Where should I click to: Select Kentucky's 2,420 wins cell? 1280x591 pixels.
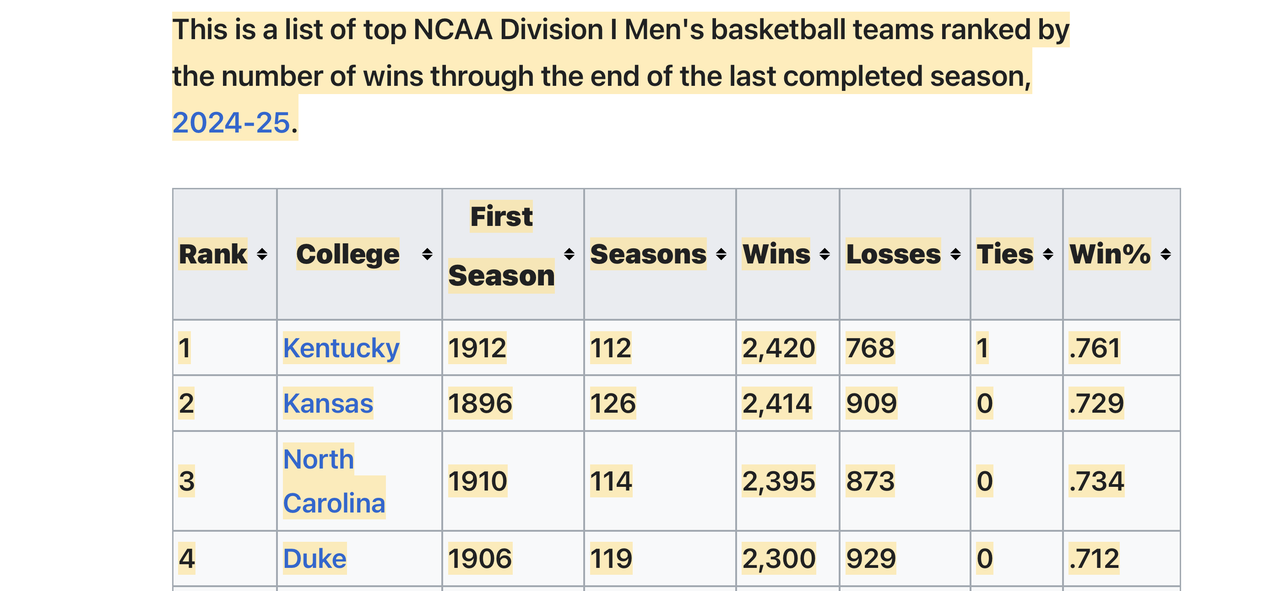pos(778,348)
